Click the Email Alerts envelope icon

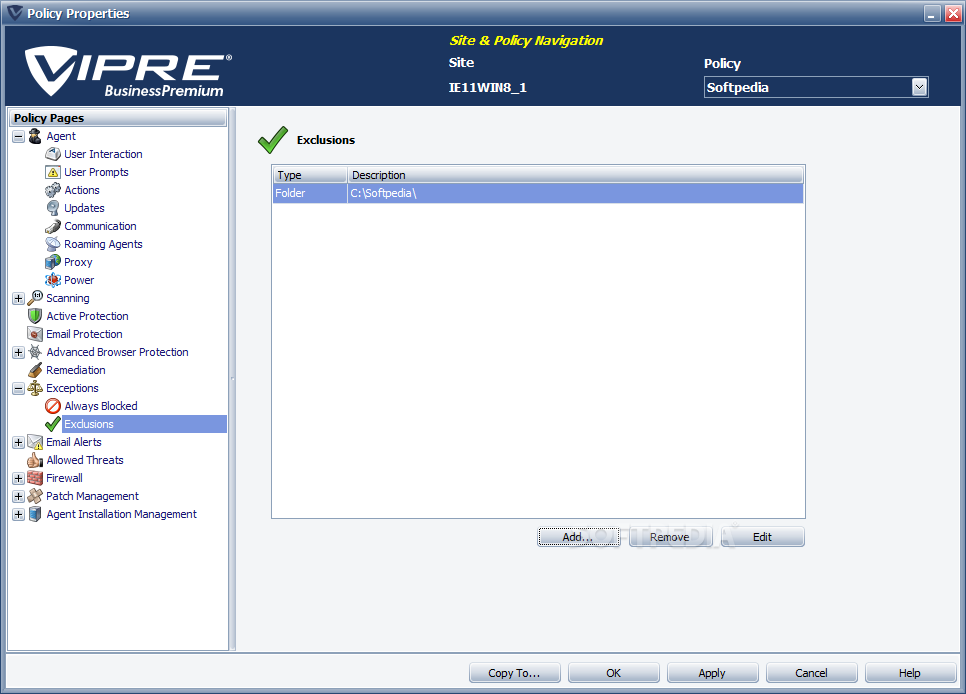tap(35, 442)
